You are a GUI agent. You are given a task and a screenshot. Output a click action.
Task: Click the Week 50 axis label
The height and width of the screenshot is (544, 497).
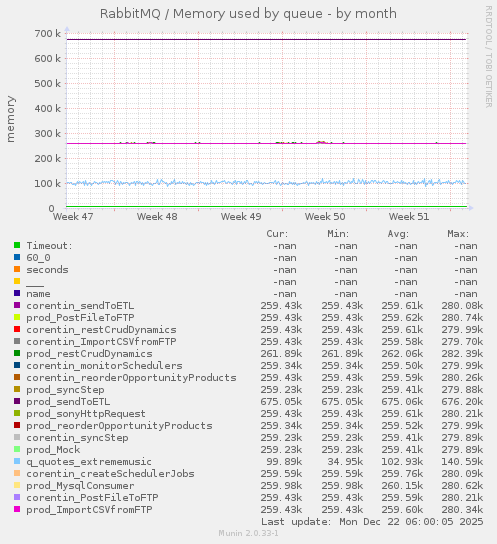(325, 217)
